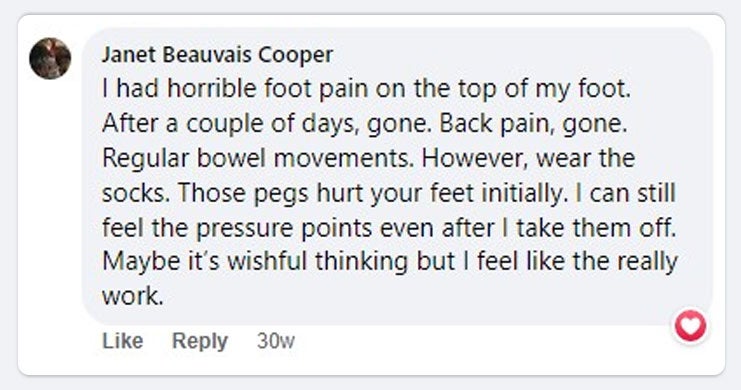The width and height of the screenshot is (741, 390).
Task: Like Janet's comment
Action: pyautogui.click(x=122, y=341)
